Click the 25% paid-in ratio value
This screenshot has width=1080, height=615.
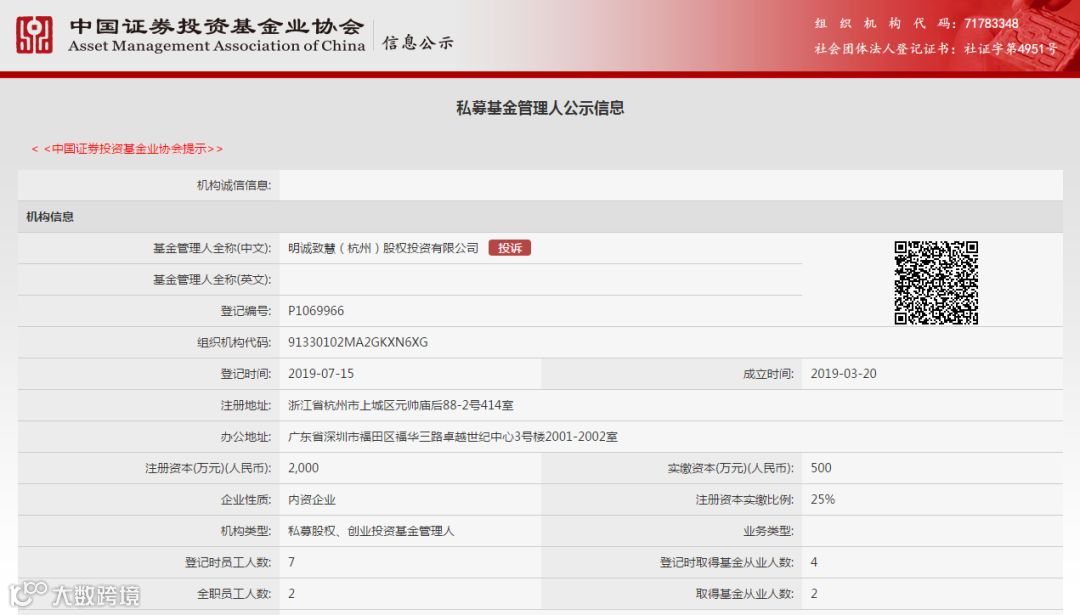coord(822,499)
